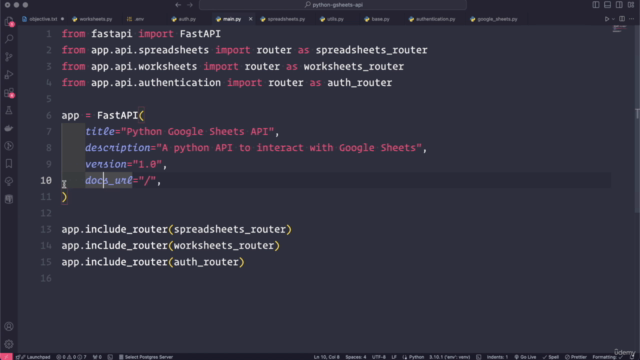
Task: Run the Python file with play button
Action: click(607, 19)
